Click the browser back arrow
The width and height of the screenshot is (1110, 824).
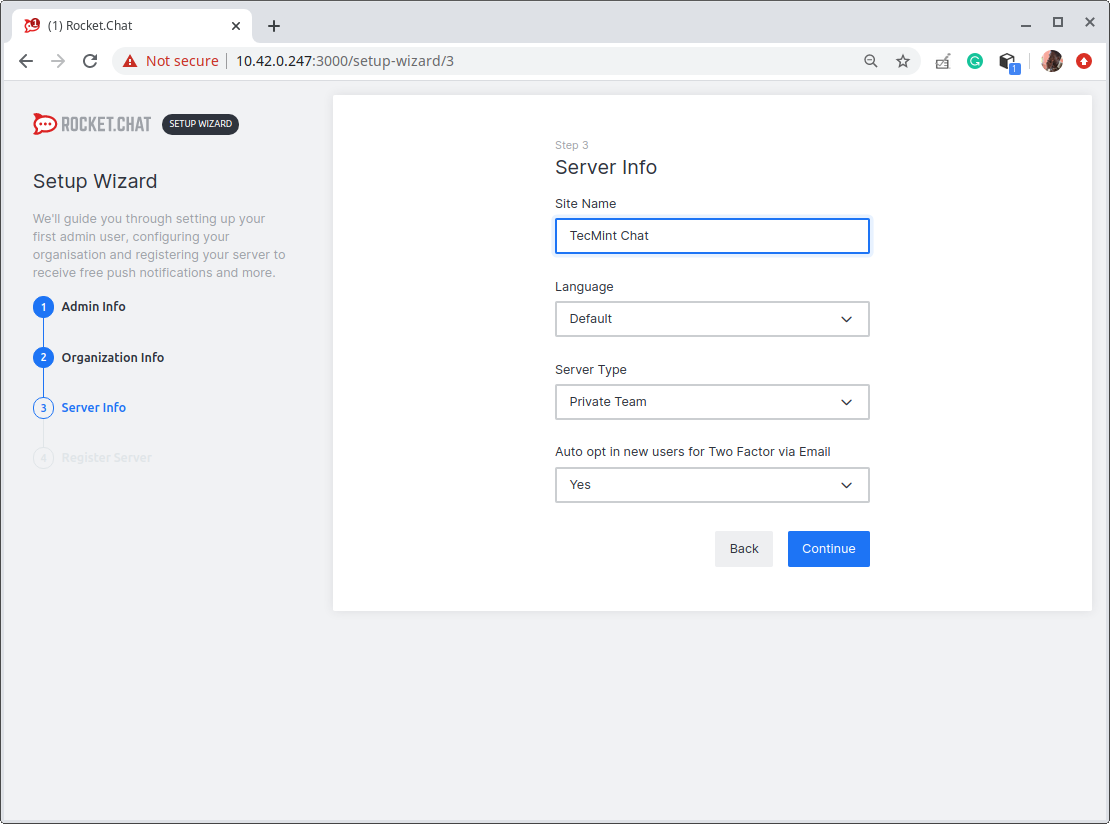[x=26, y=61]
